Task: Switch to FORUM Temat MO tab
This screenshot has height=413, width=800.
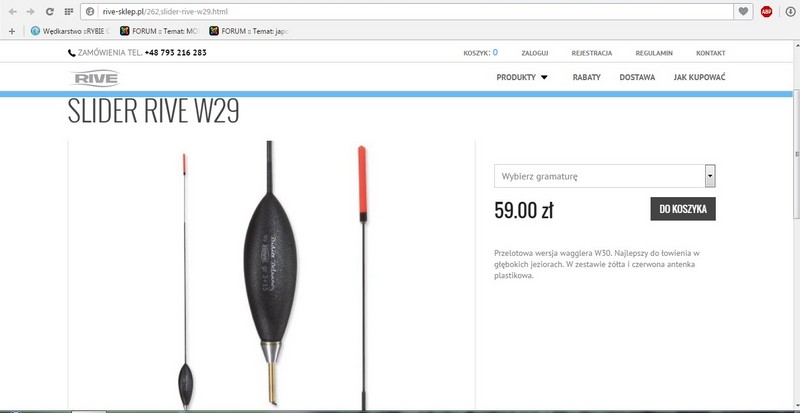Action: point(159,31)
